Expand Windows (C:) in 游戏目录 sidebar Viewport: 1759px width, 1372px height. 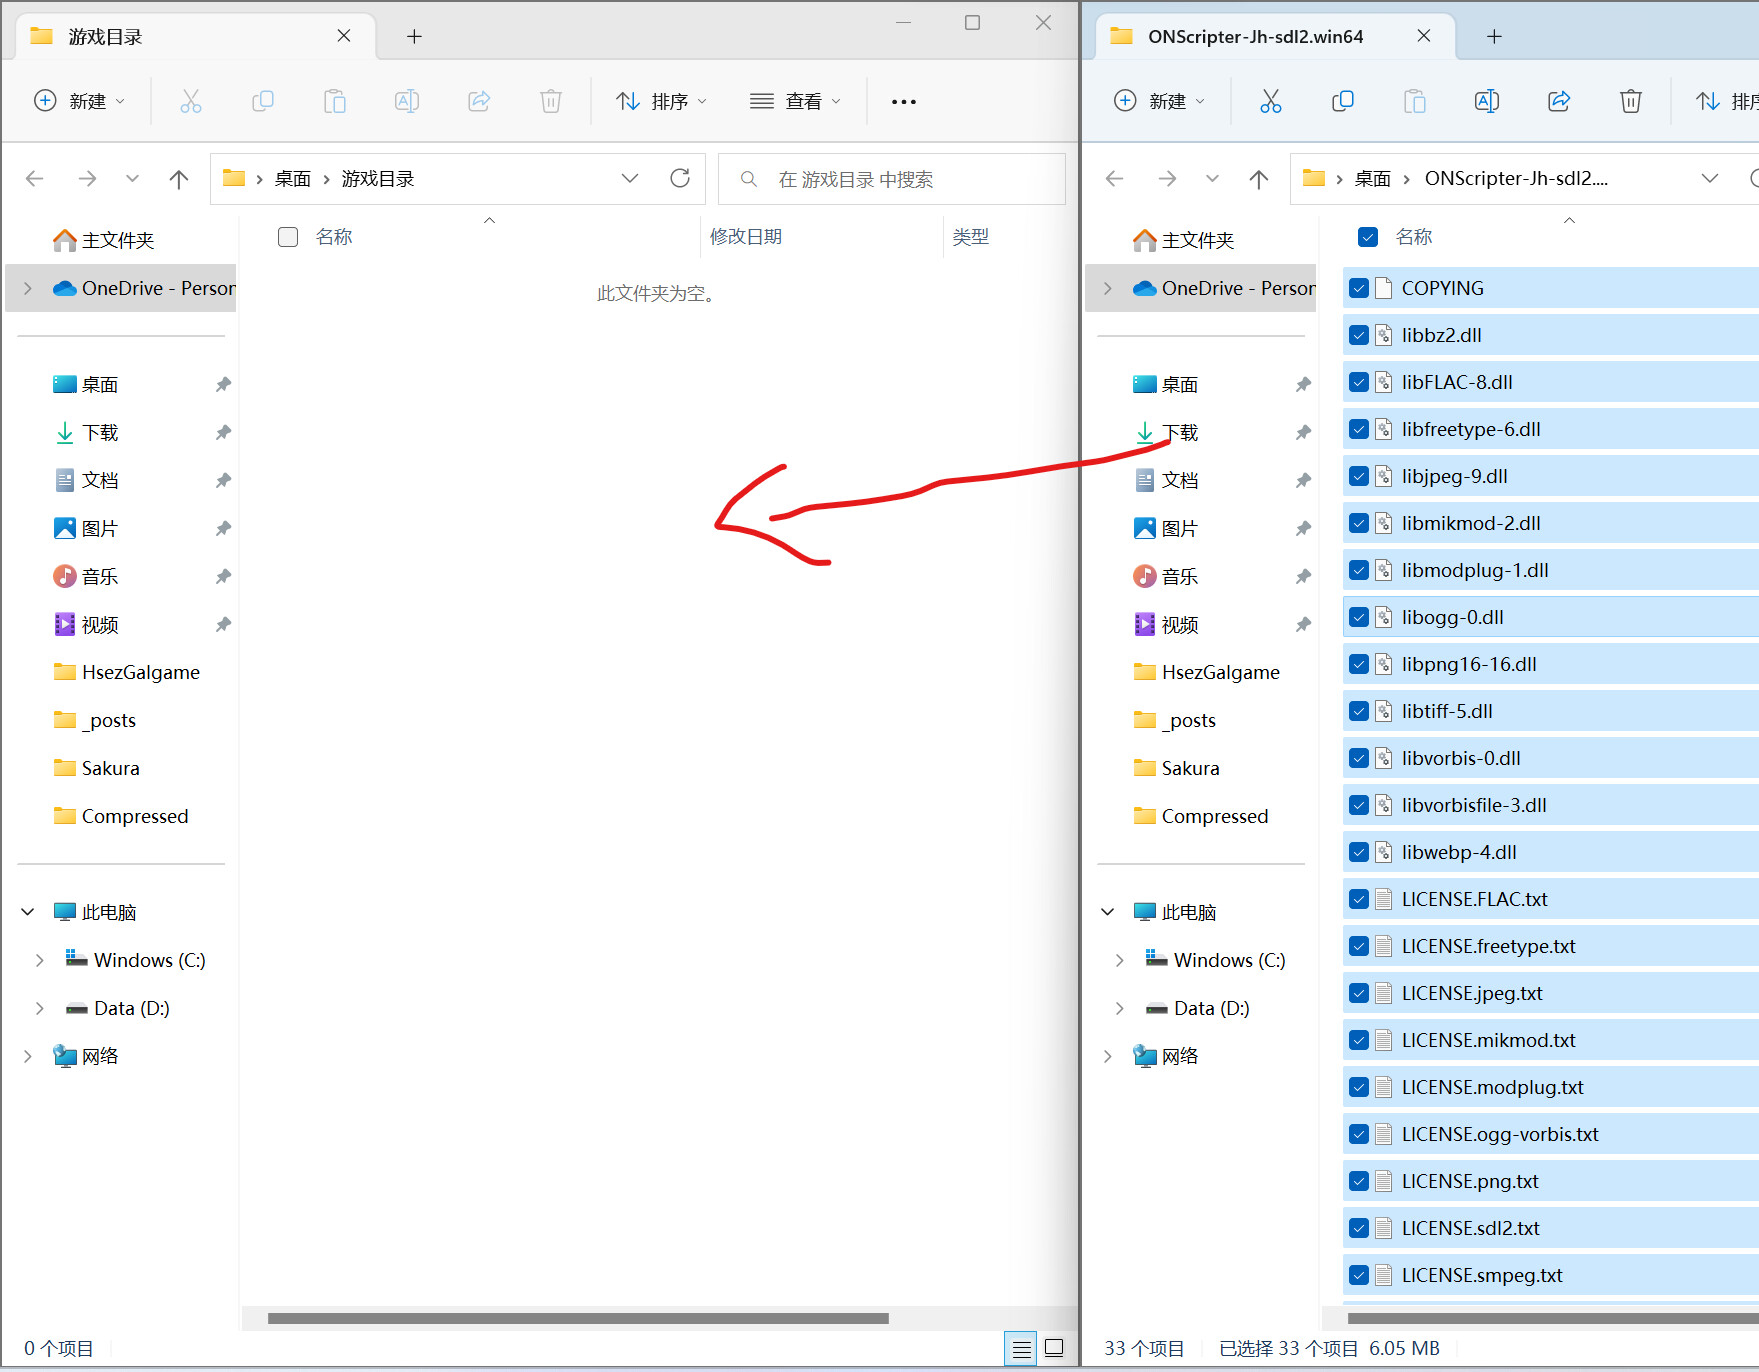point(40,960)
